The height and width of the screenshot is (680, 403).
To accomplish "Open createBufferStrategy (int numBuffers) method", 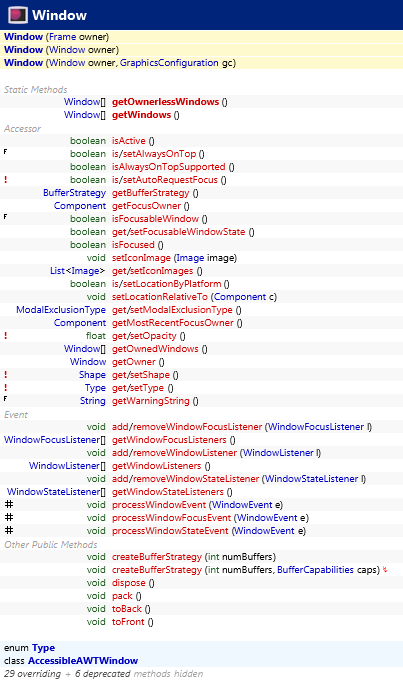I will coord(157,557).
